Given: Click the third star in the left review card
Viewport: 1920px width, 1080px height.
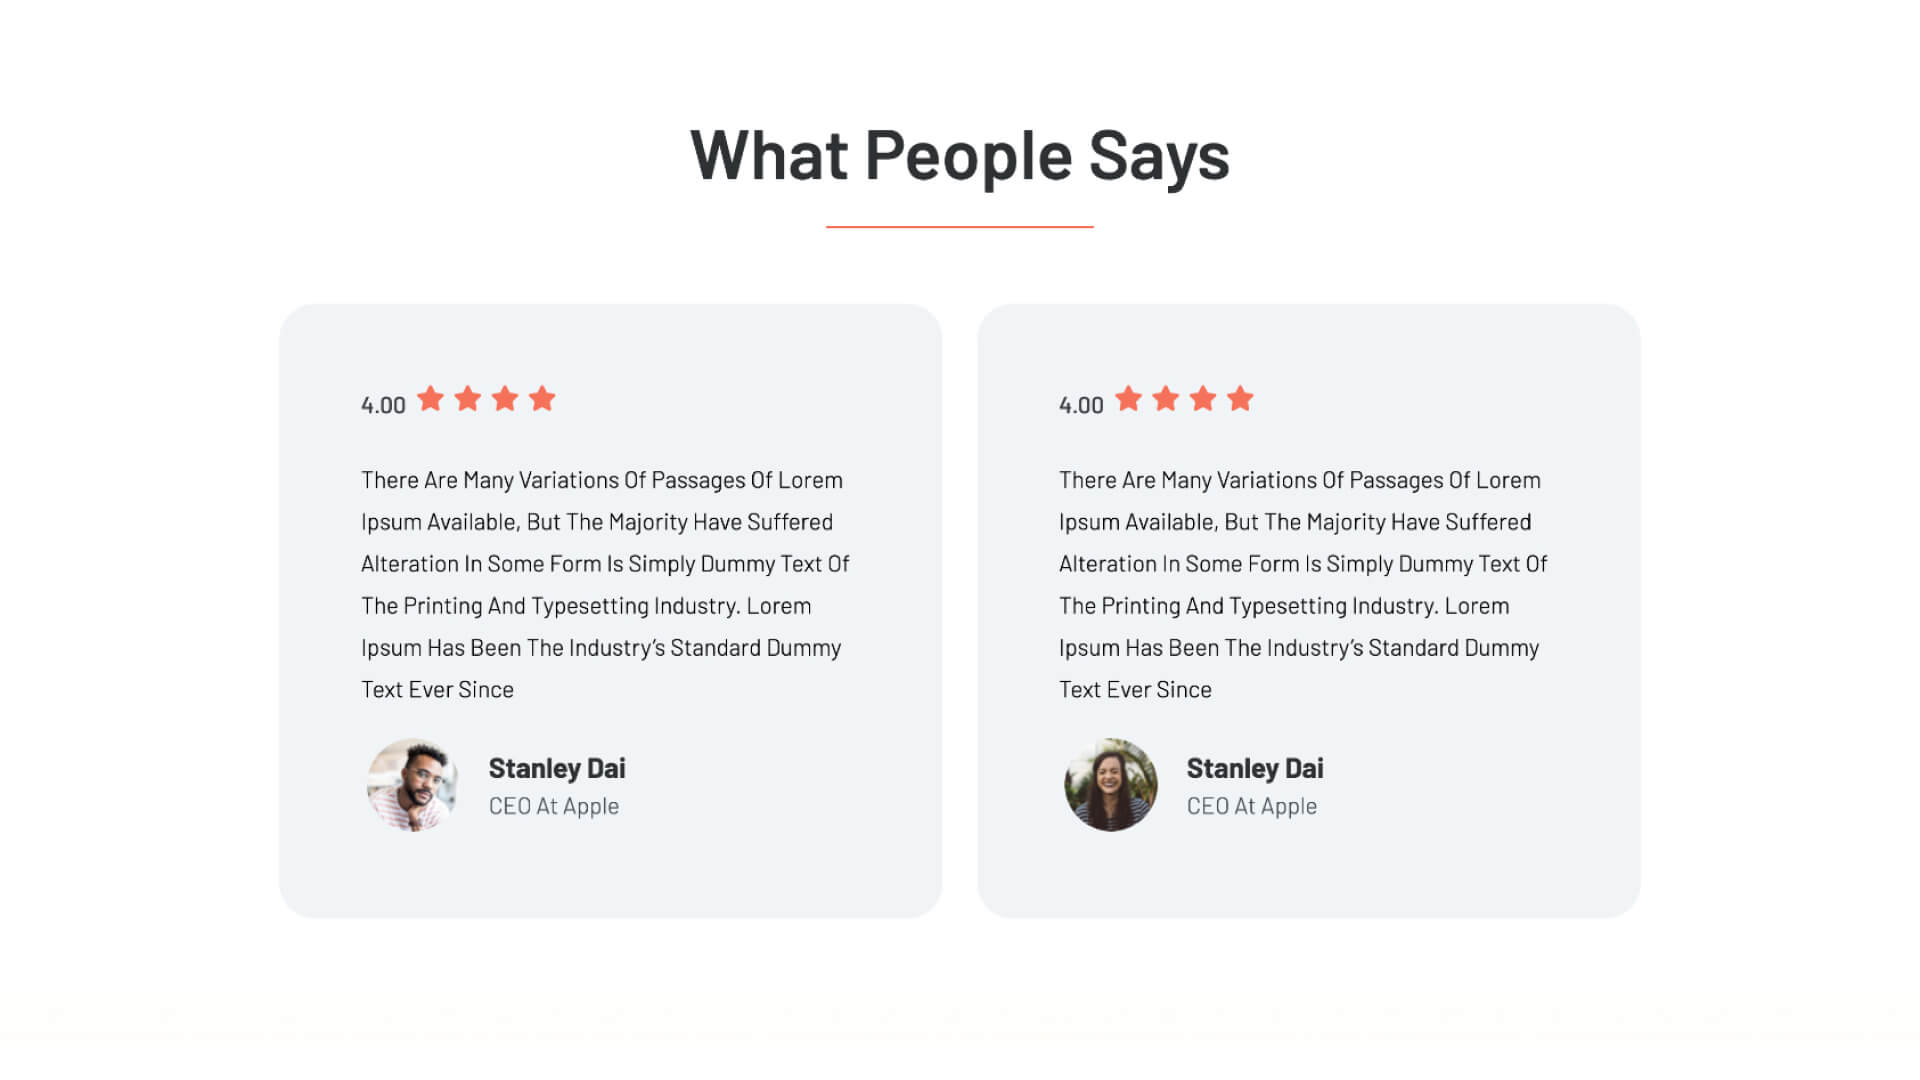Looking at the screenshot, I should coord(505,398).
